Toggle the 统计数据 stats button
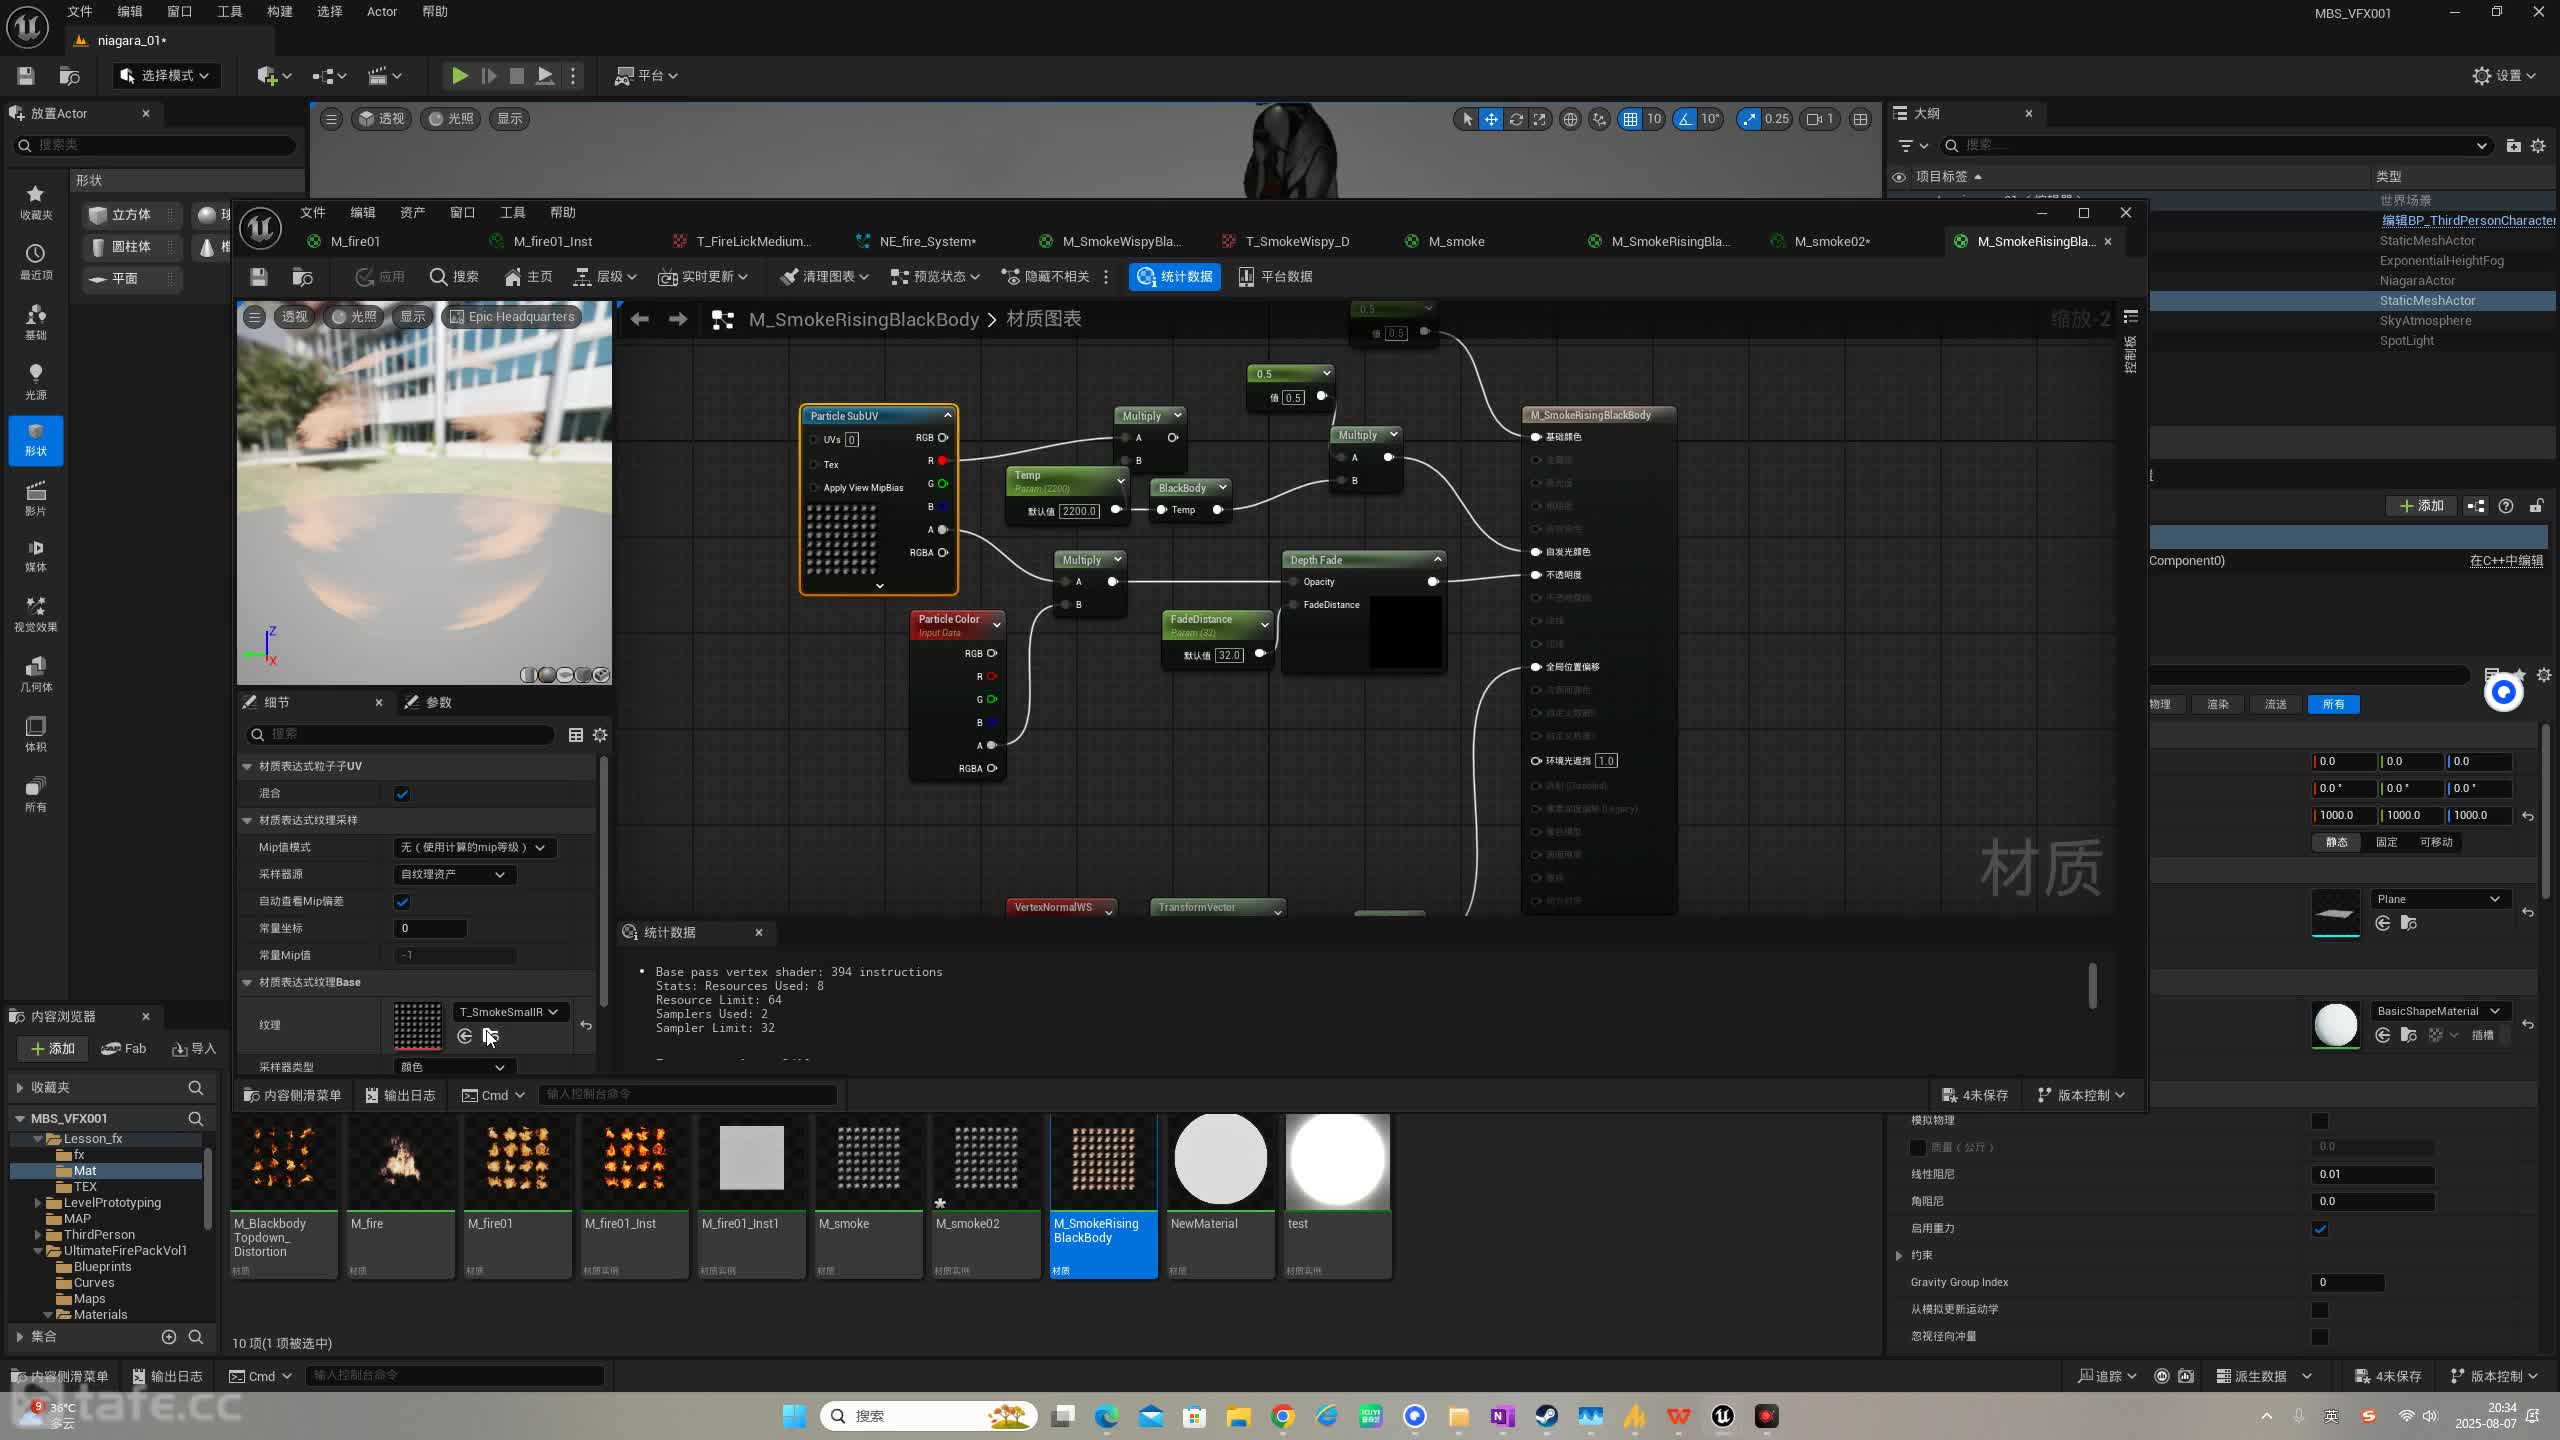This screenshot has height=1440, width=2560. click(x=1175, y=277)
